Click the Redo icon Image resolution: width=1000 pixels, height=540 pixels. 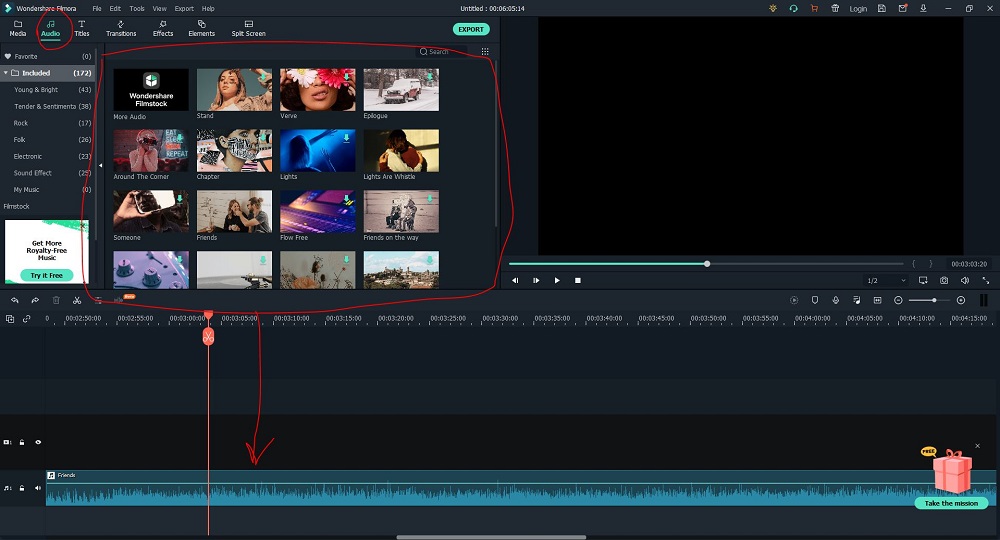click(35, 300)
